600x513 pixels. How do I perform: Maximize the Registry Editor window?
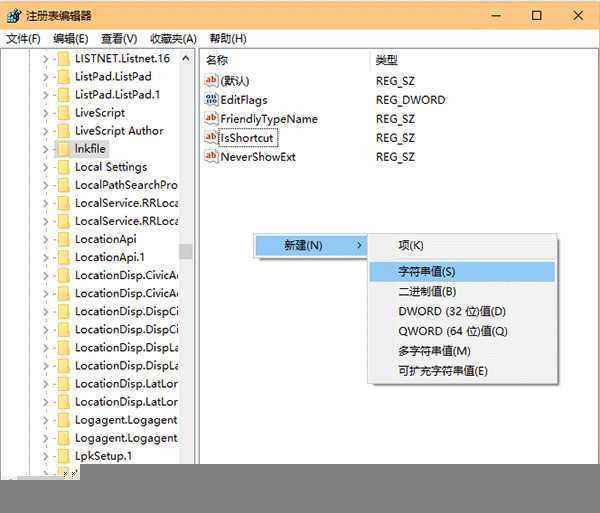tap(537, 16)
